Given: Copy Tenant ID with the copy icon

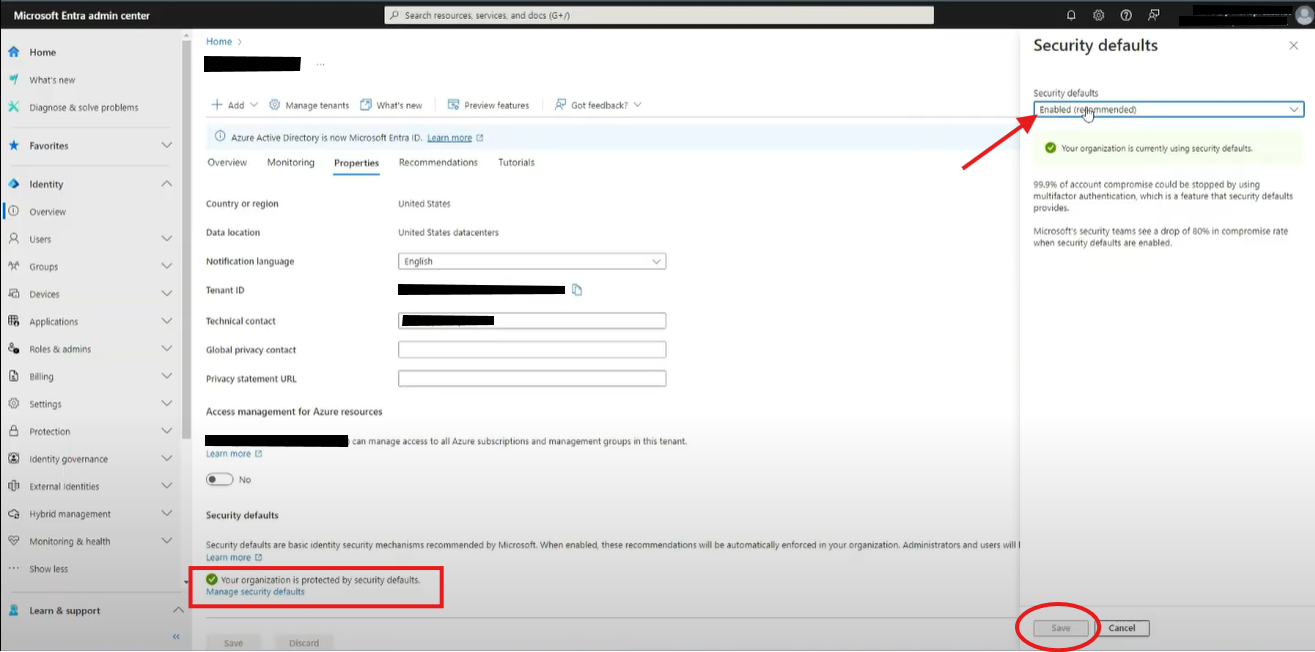Looking at the screenshot, I should click(x=577, y=290).
